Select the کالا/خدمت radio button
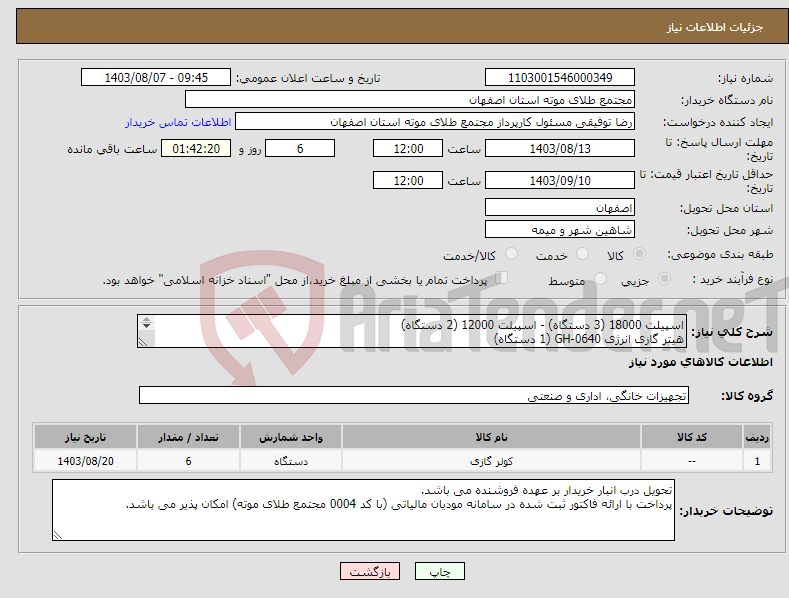Viewport: 789px width, 598px height. 511,254
